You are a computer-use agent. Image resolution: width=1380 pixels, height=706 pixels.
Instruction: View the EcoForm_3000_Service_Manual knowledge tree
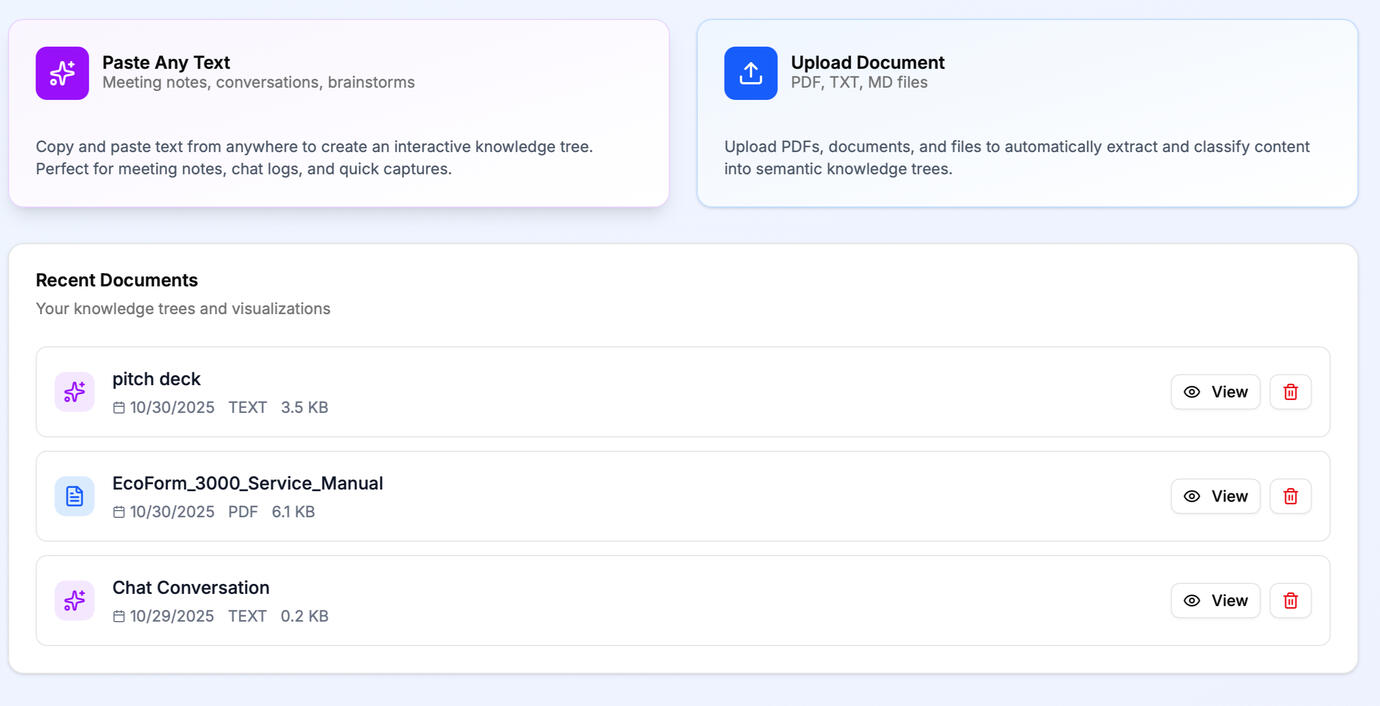(x=1215, y=496)
